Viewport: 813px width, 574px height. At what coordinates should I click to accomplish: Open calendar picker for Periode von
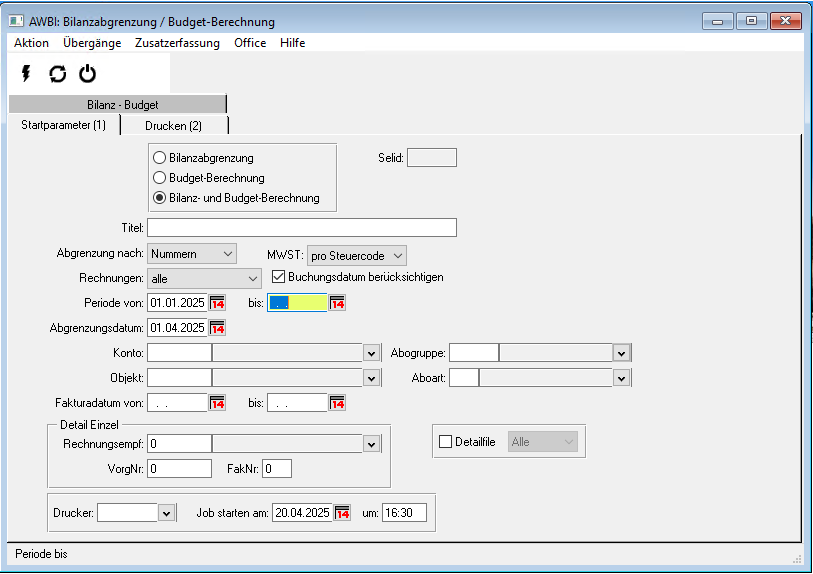click(217, 303)
